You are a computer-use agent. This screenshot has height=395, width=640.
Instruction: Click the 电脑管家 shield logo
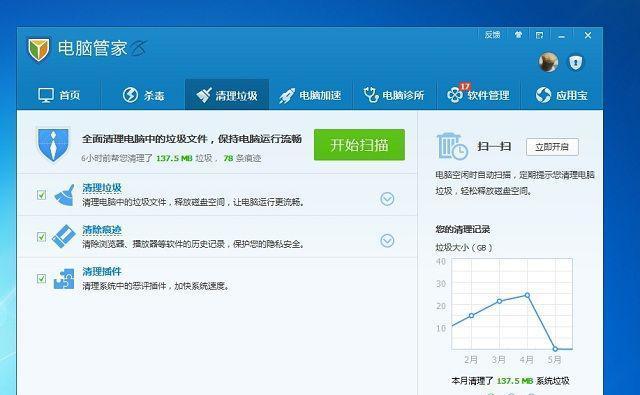pos(38,49)
